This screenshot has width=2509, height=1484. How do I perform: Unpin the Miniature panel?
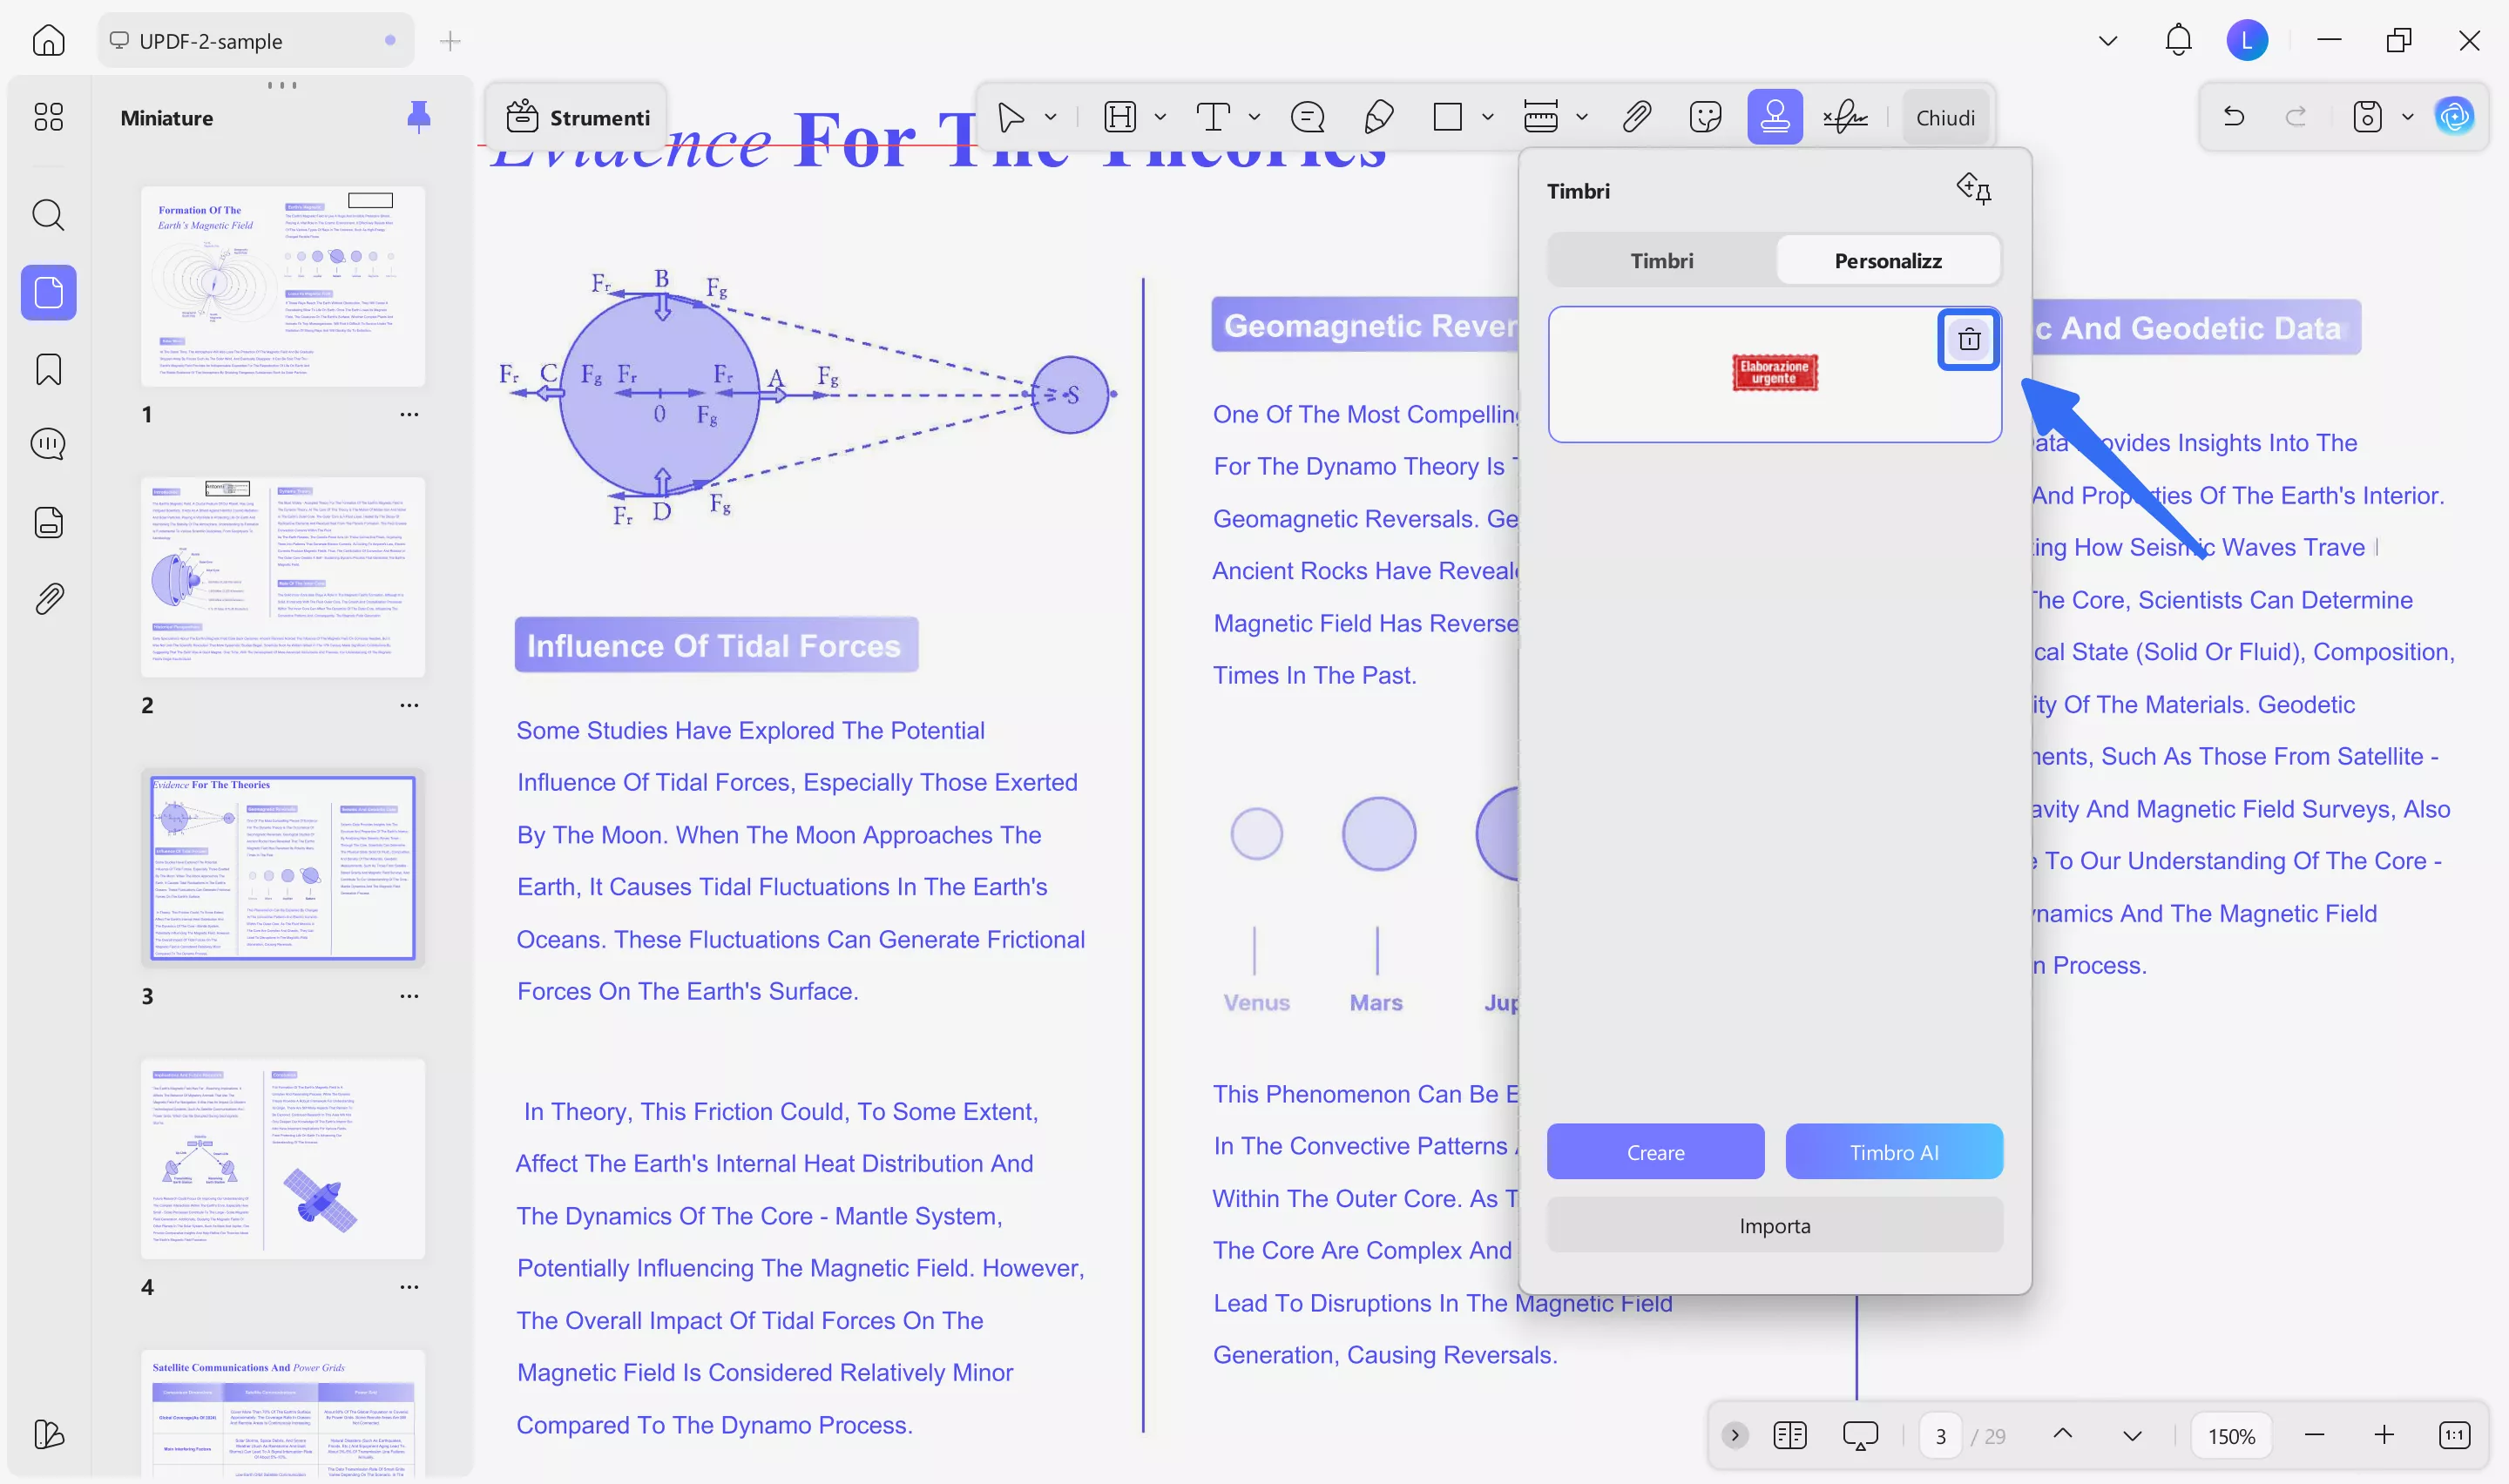tap(418, 117)
